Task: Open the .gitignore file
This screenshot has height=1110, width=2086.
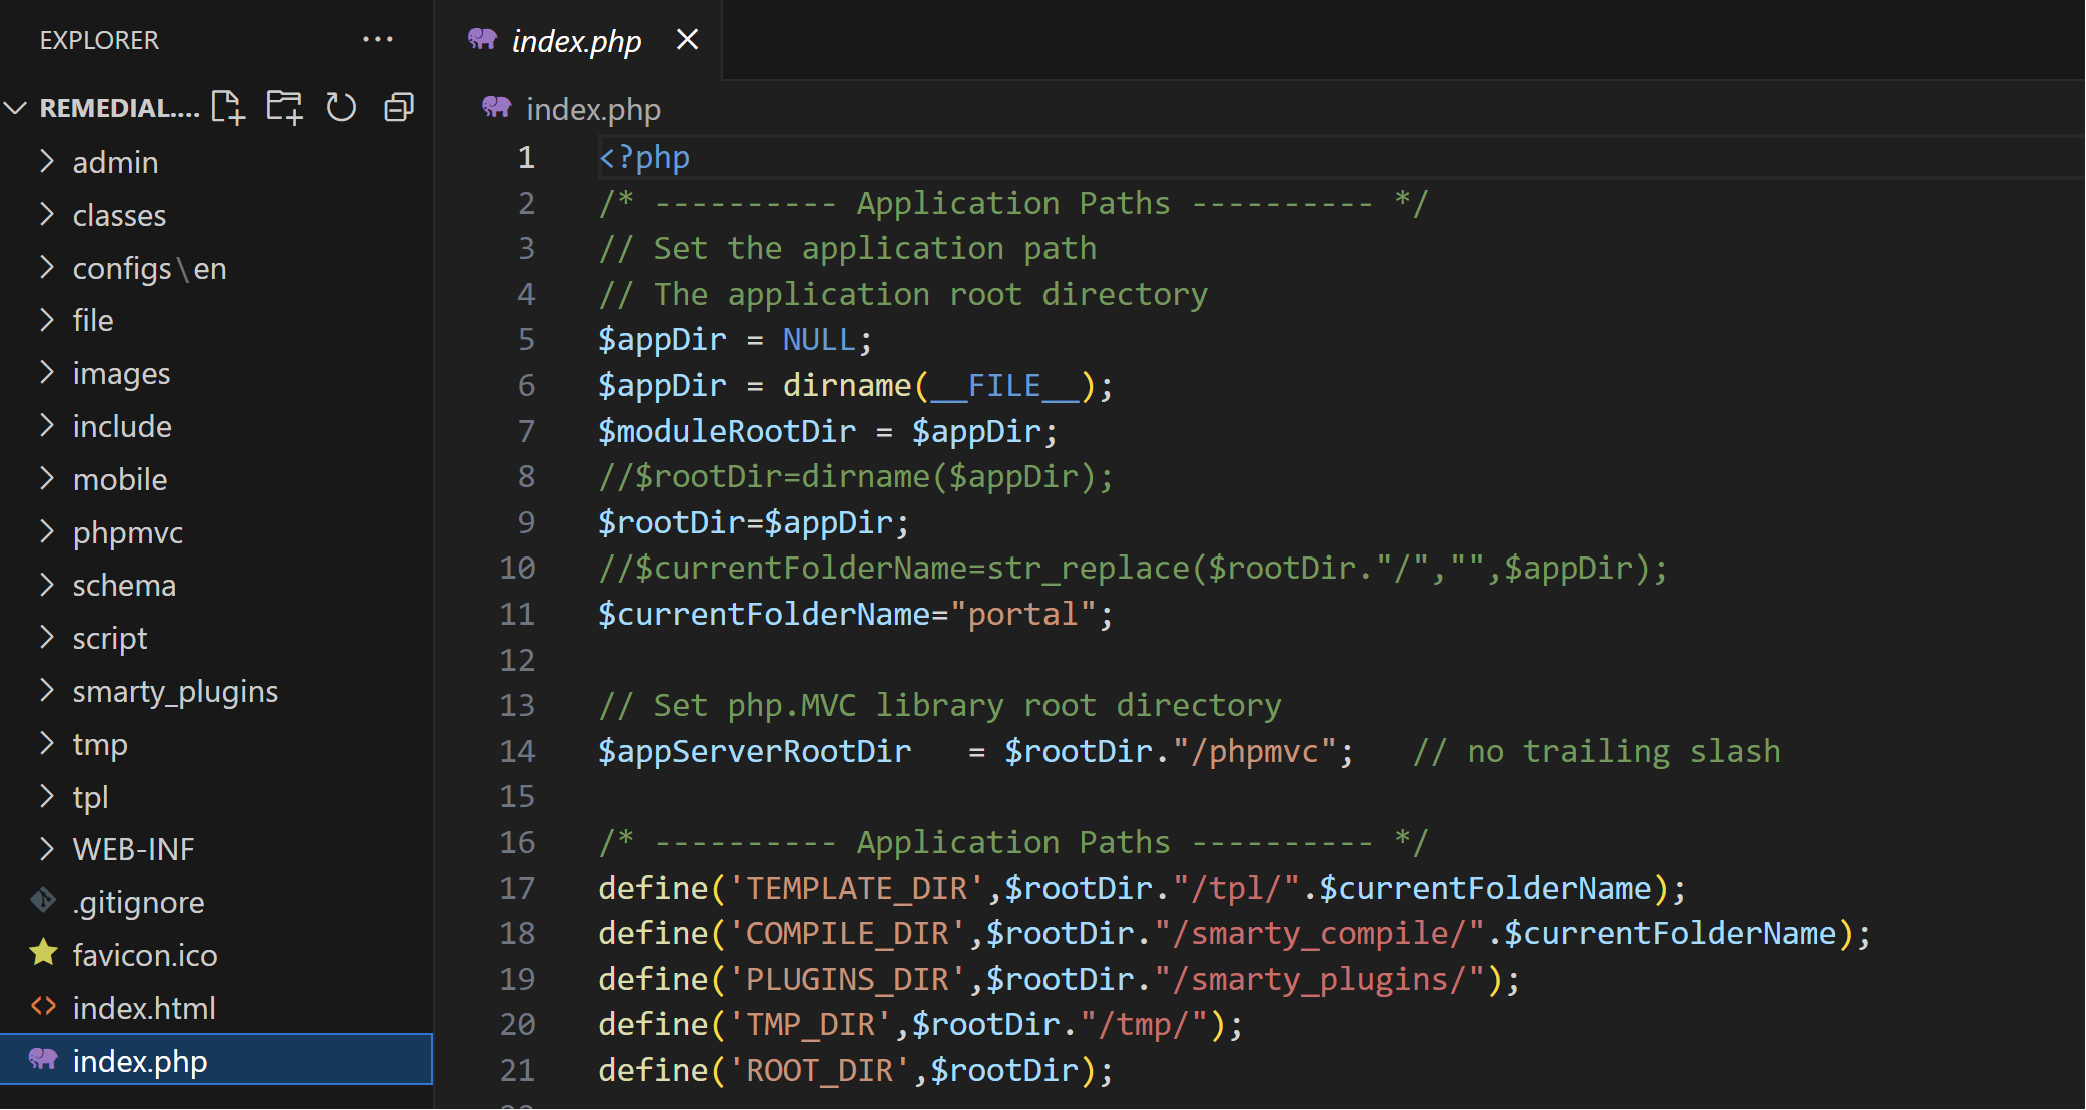Action: click(216, 902)
